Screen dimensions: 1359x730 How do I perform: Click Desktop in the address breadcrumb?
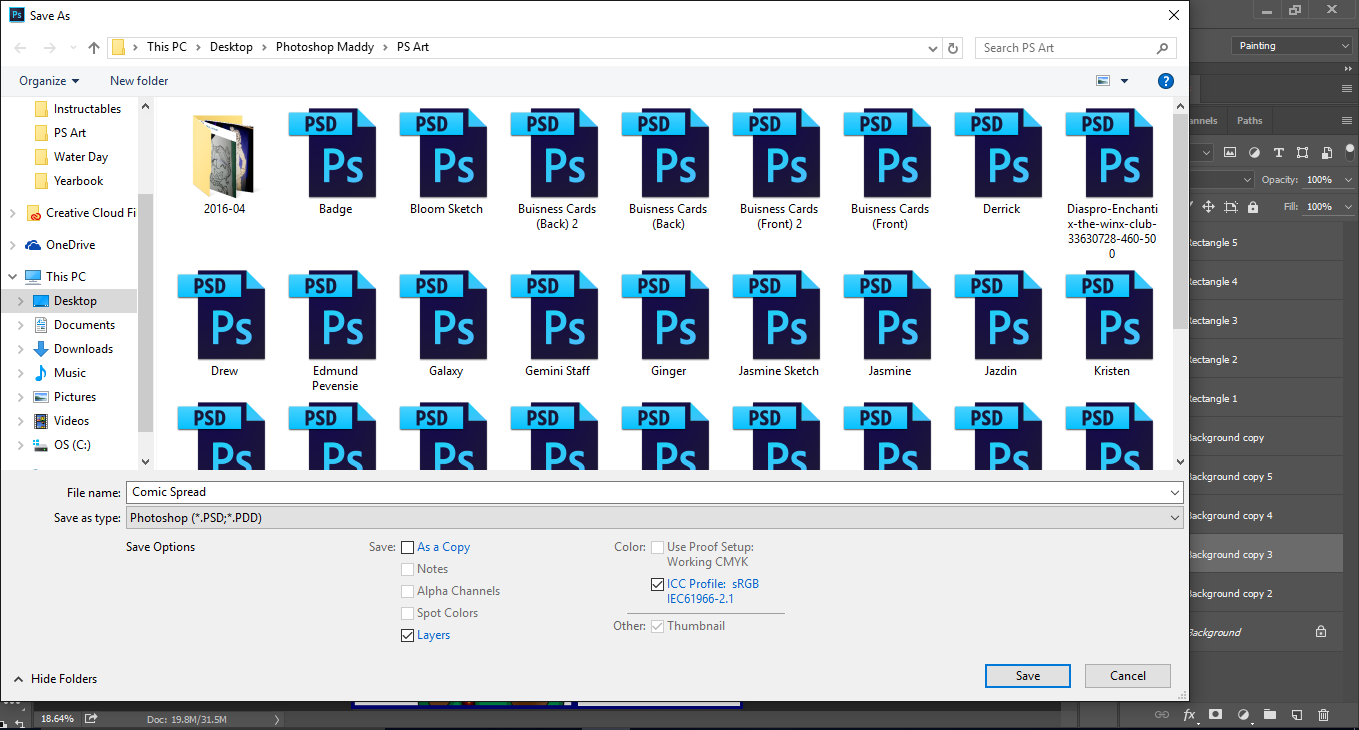231,47
